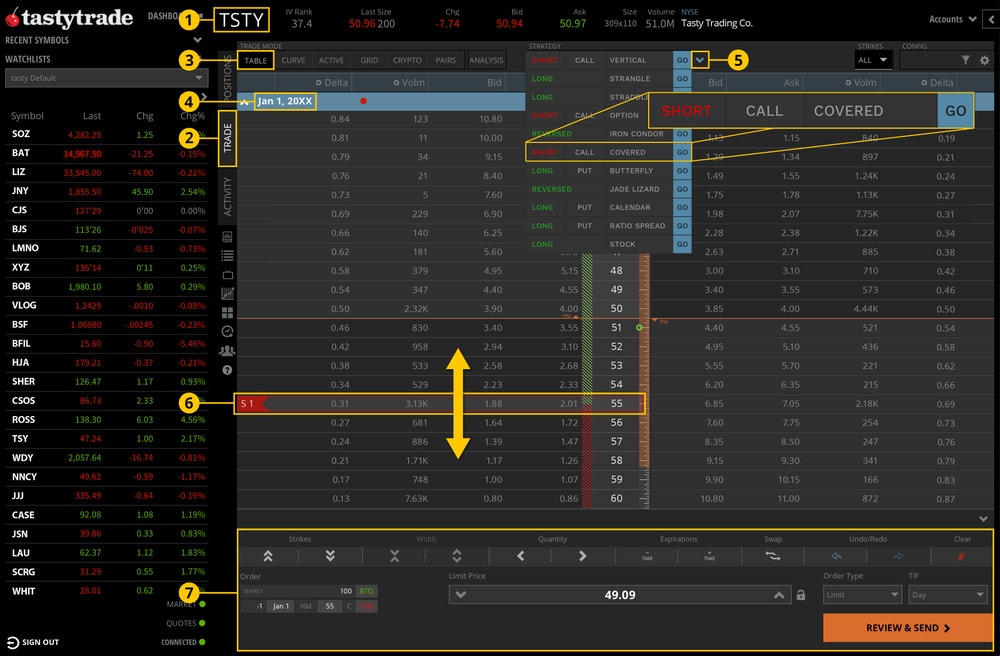The width and height of the screenshot is (1000, 656).
Task: Toggle the put Delta column selector
Action: point(923,83)
